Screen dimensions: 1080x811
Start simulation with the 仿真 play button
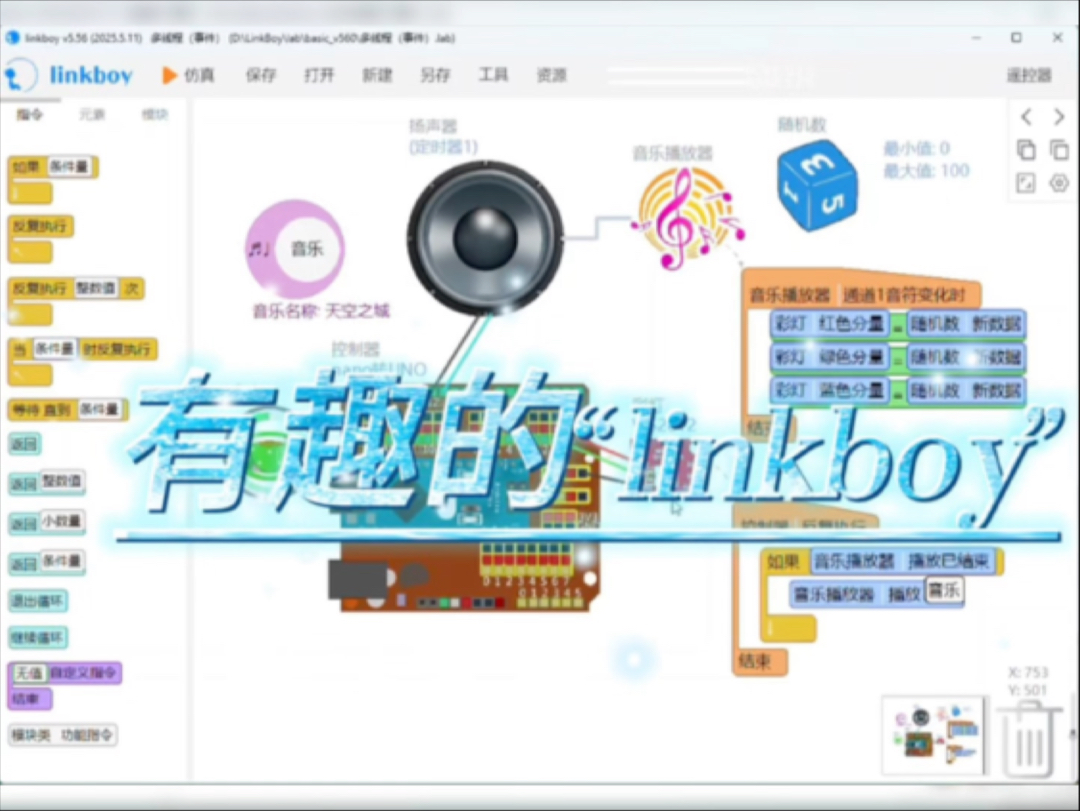tap(189, 74)
